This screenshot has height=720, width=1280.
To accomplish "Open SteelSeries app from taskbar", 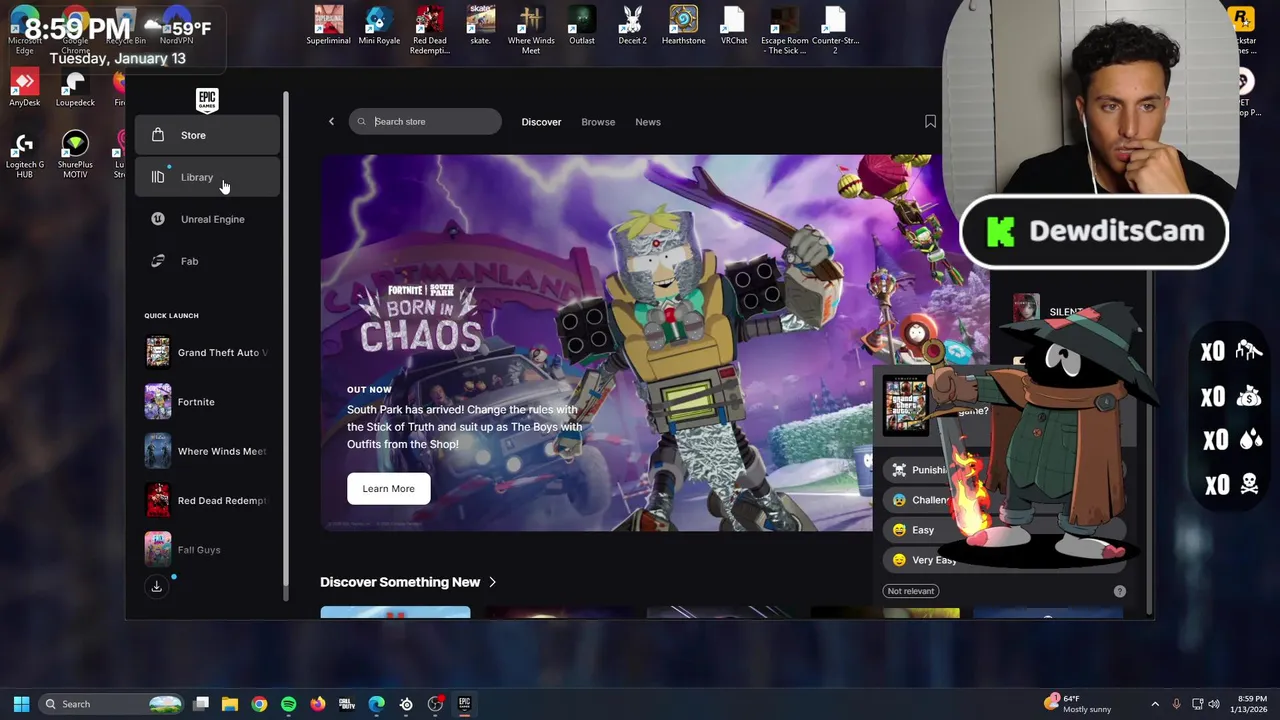I will 406,704.
